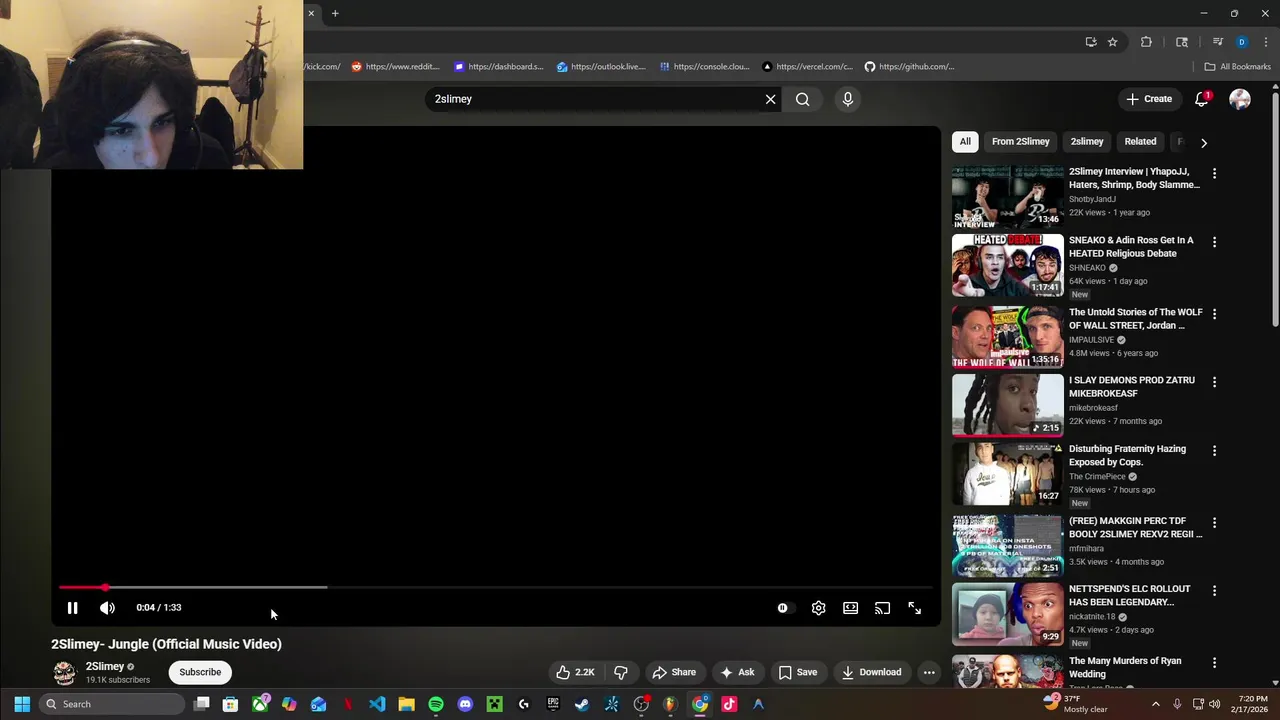
Task: Dislike the video
Action: [x=620, y=672]
